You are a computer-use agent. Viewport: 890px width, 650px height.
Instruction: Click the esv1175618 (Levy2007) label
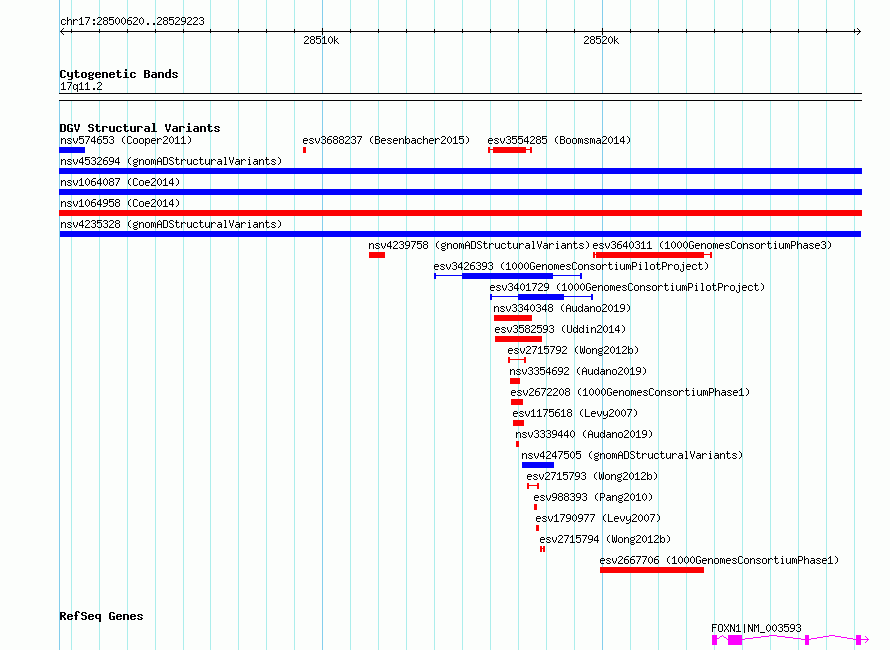(x=575, y=413)
